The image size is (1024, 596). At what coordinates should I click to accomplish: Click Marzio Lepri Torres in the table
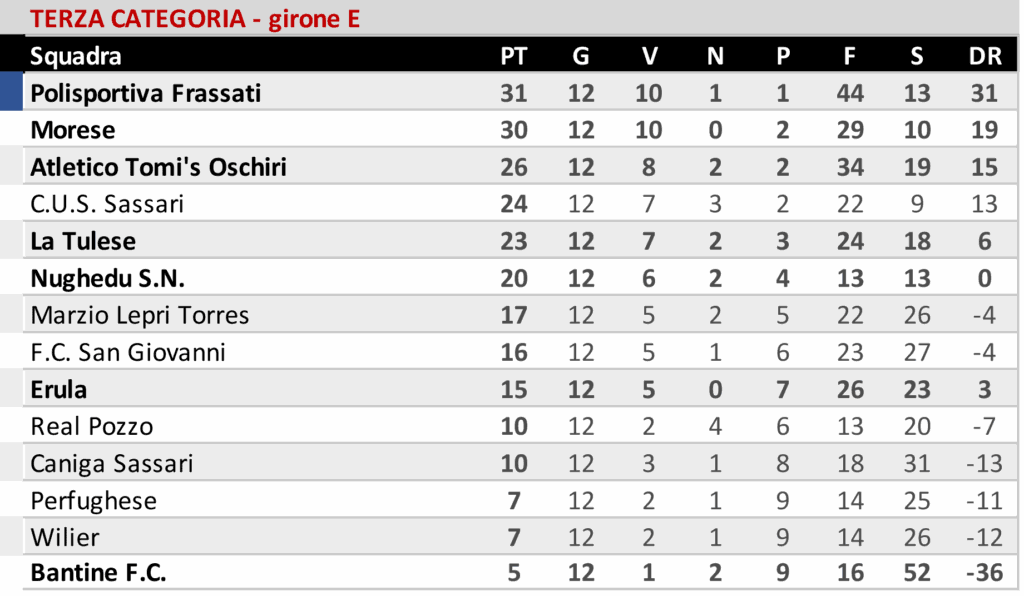[x=140, y=315]
